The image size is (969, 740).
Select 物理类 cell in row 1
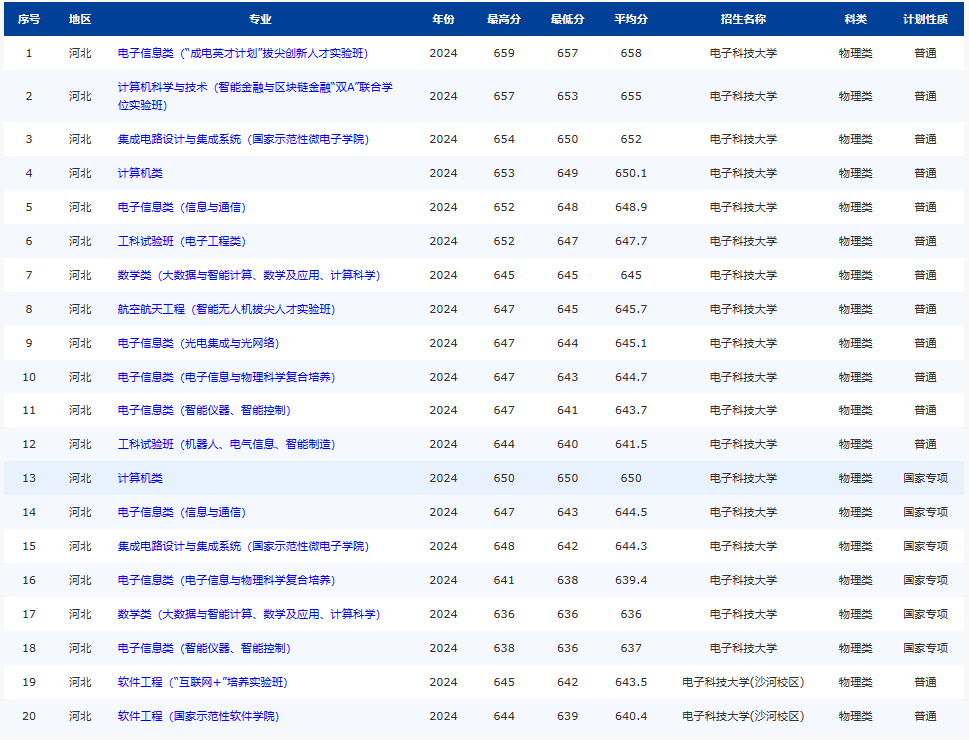(856, 53)
